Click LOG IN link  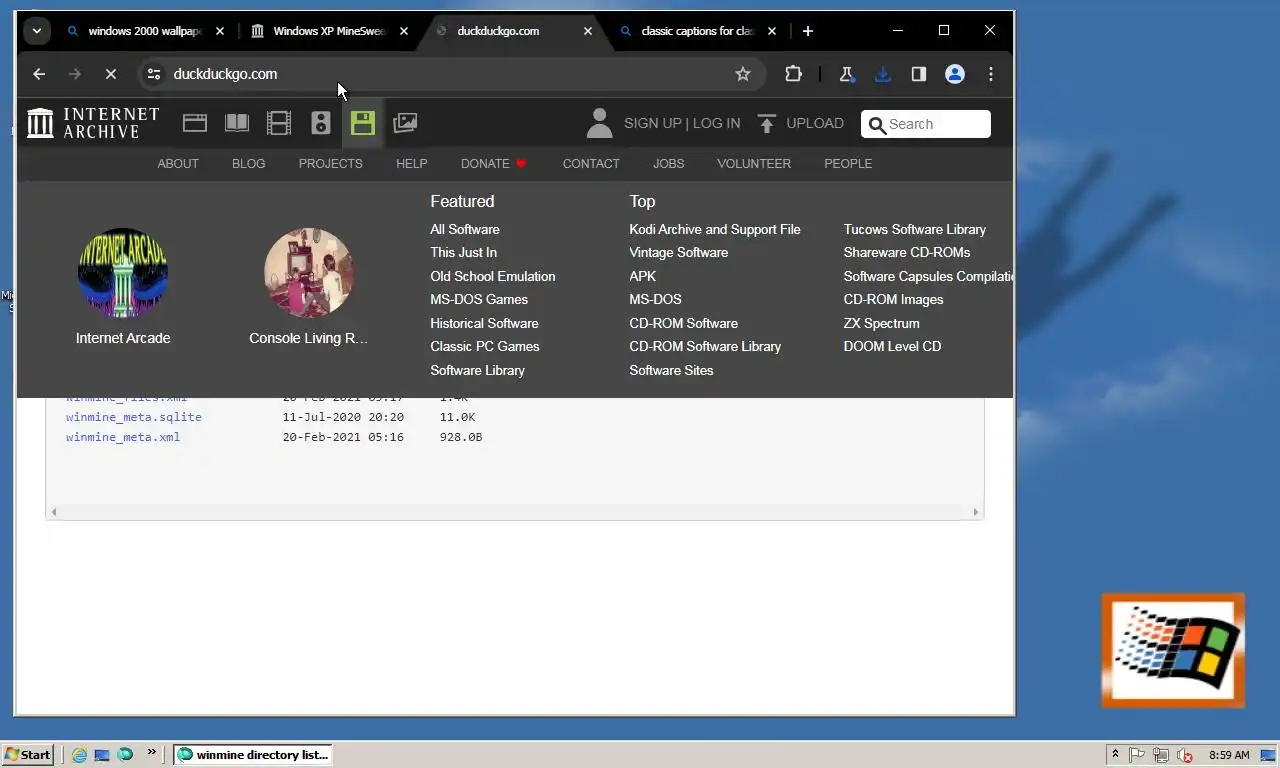click(717, 123)
